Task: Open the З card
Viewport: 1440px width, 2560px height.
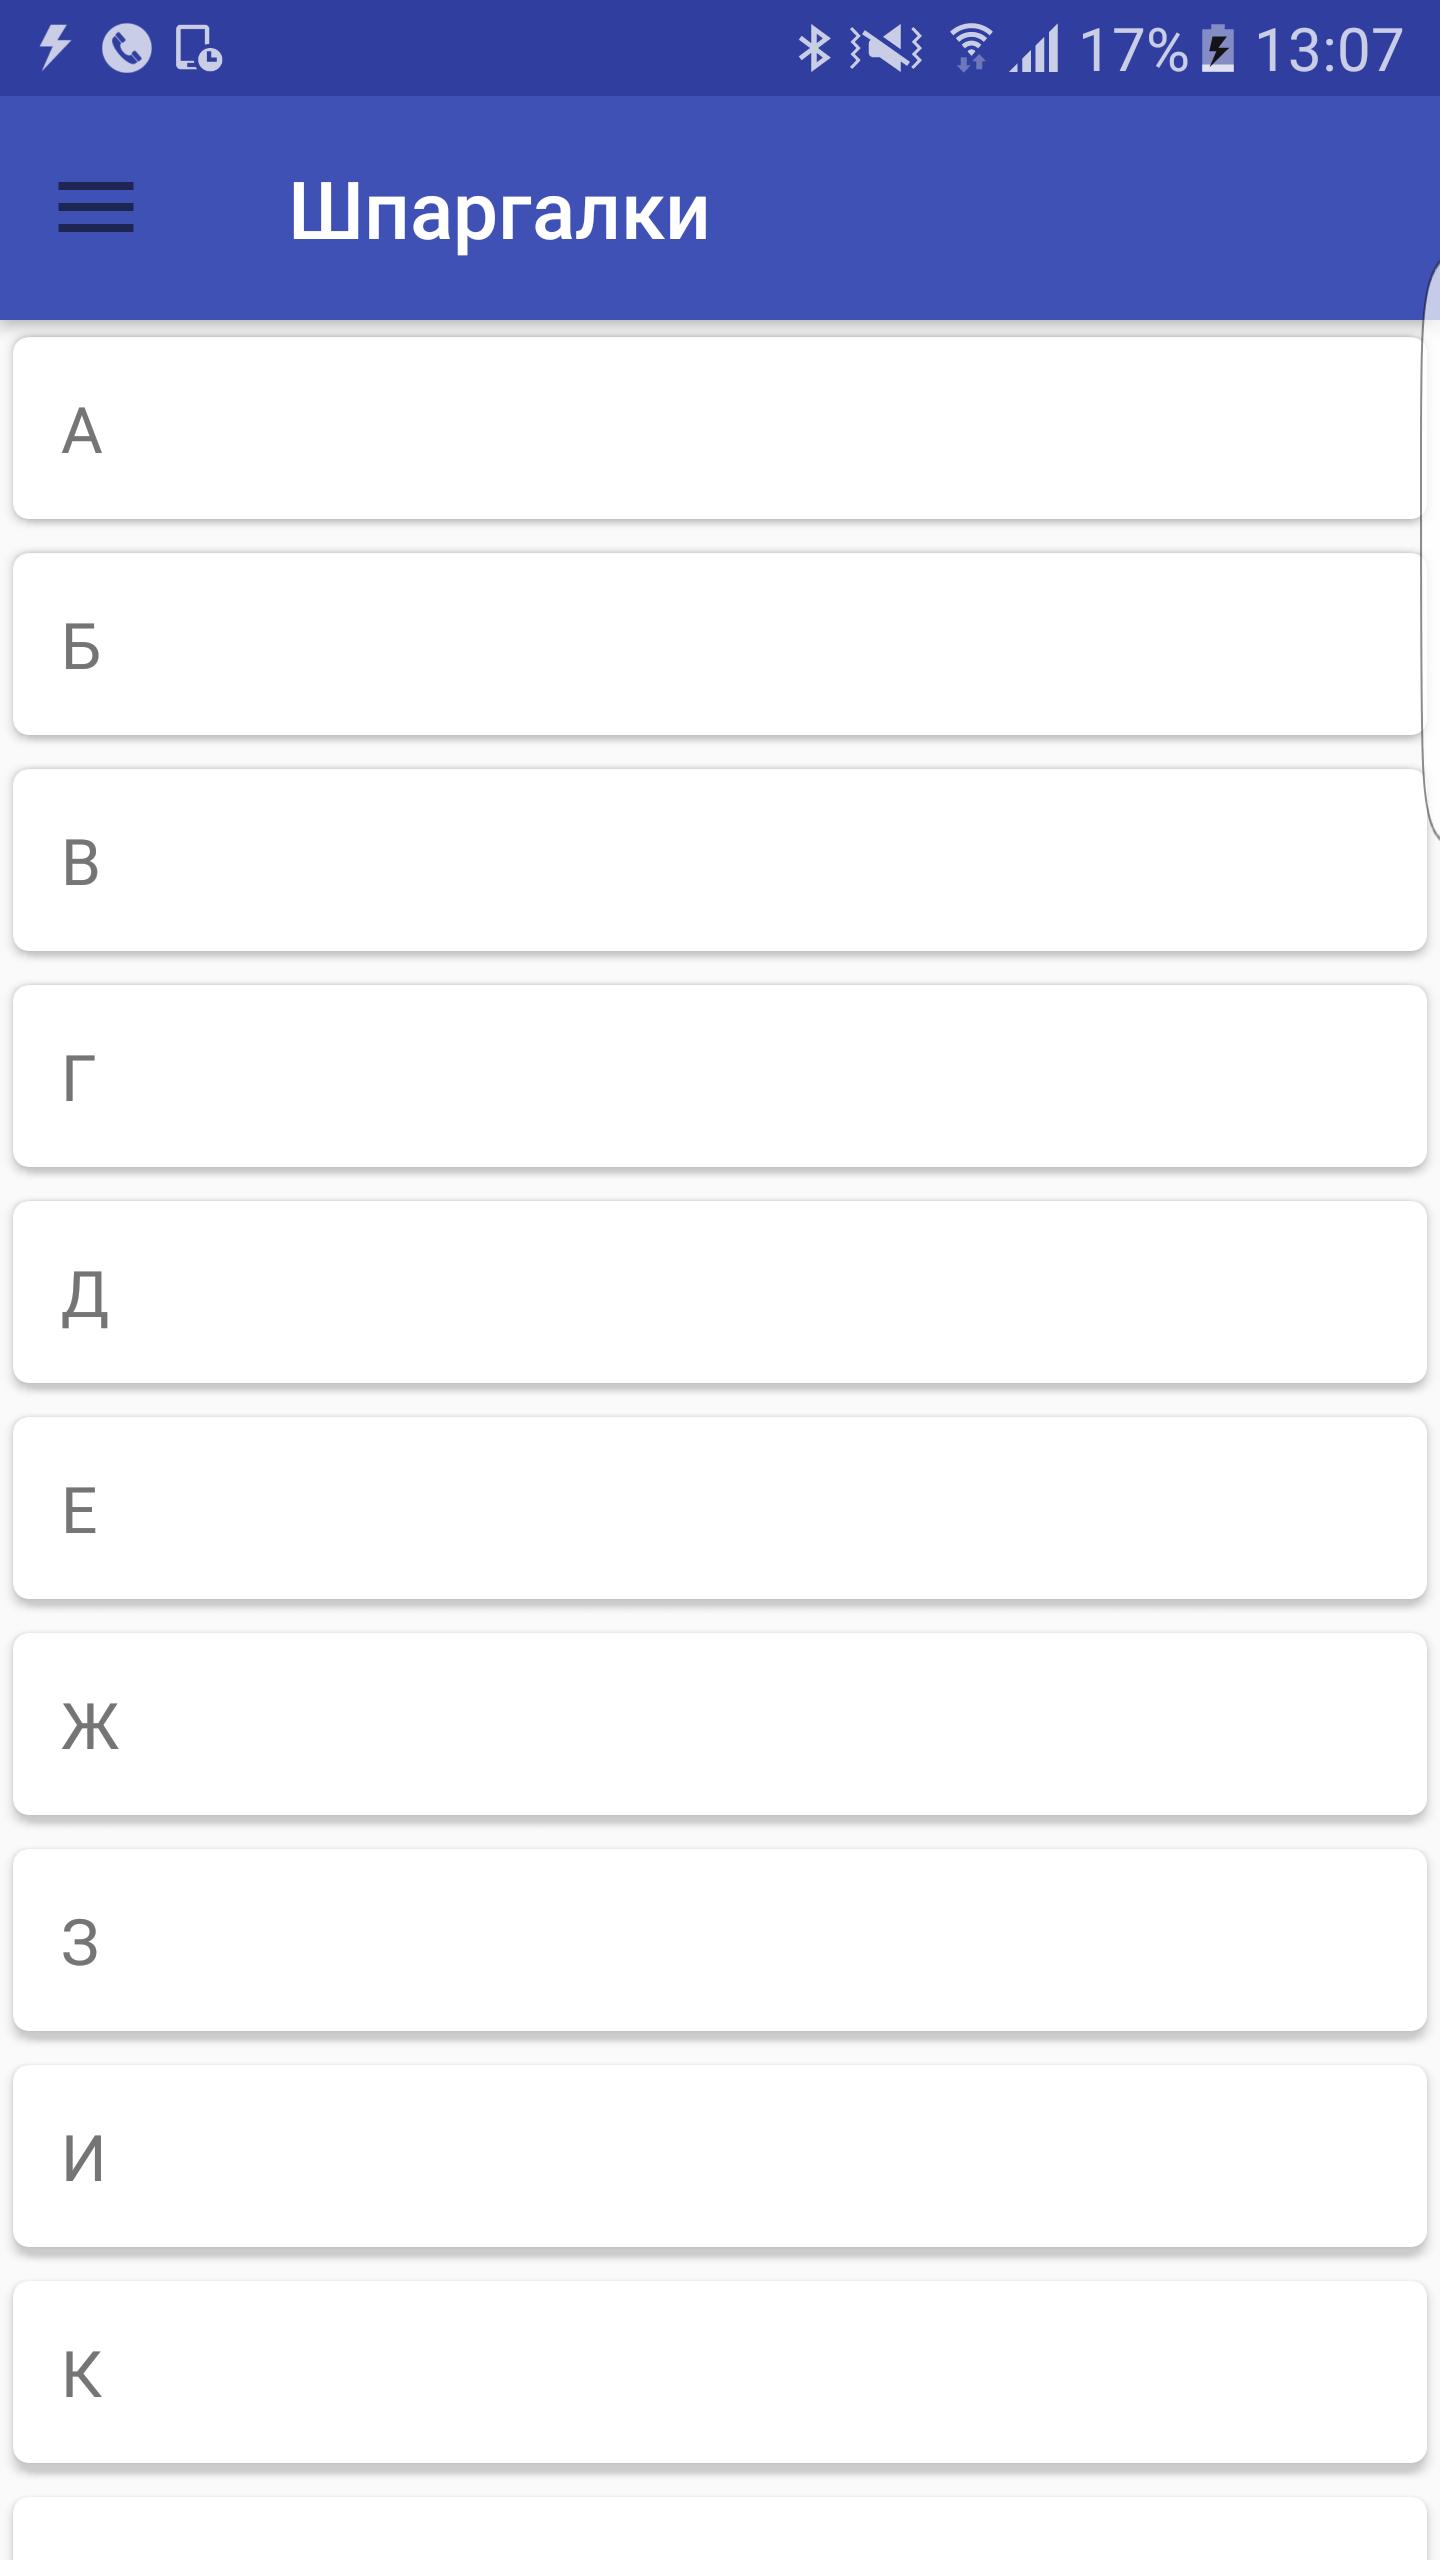Action: [718, 1941]
